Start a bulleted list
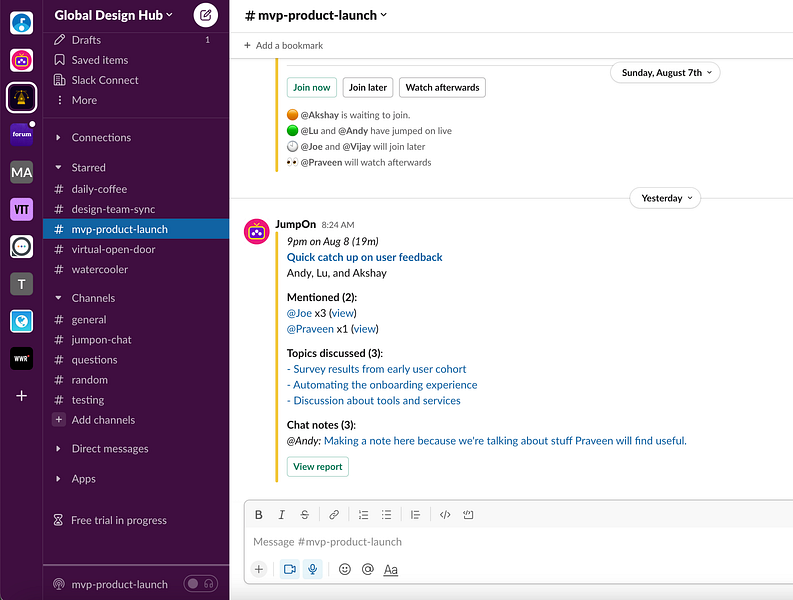 pyautogui.click(x=386, y=515)
